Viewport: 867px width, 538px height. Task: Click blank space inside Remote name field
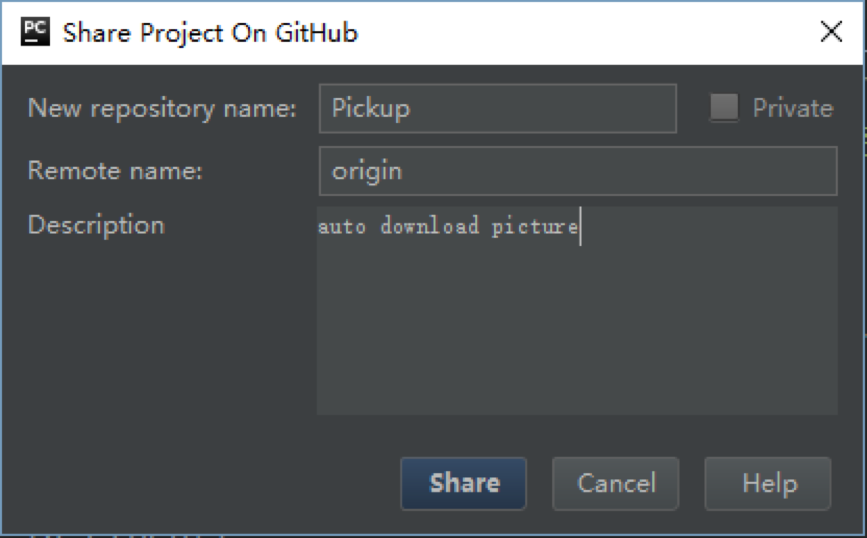pos(619,171)
